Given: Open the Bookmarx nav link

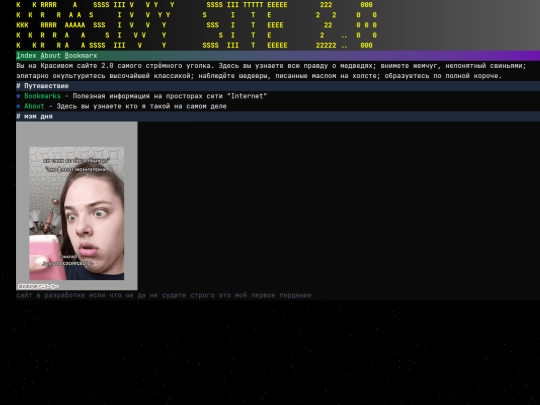Looking at the screenshot, I should pyautogui.click(x=81, y=56).
